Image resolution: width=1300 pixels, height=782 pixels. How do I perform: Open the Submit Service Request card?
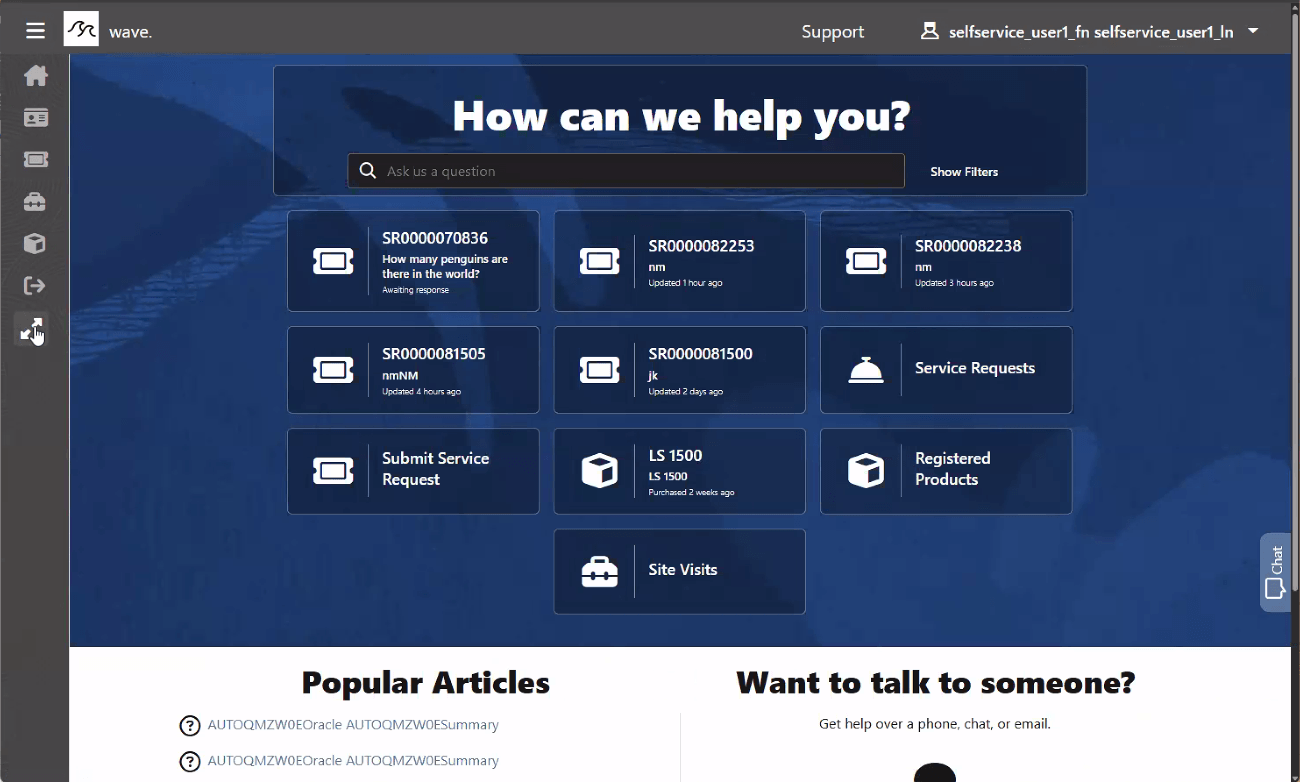(413, 471)
